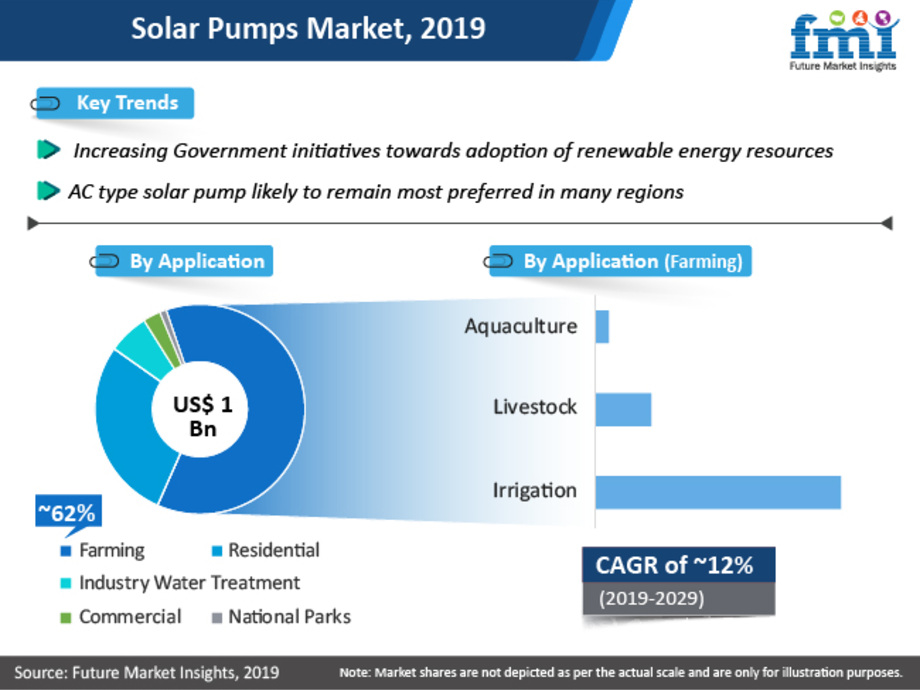Click the Solar Pumps Market, 2019 title
Viewport: 920px width, 690px height.
[307, 29]
